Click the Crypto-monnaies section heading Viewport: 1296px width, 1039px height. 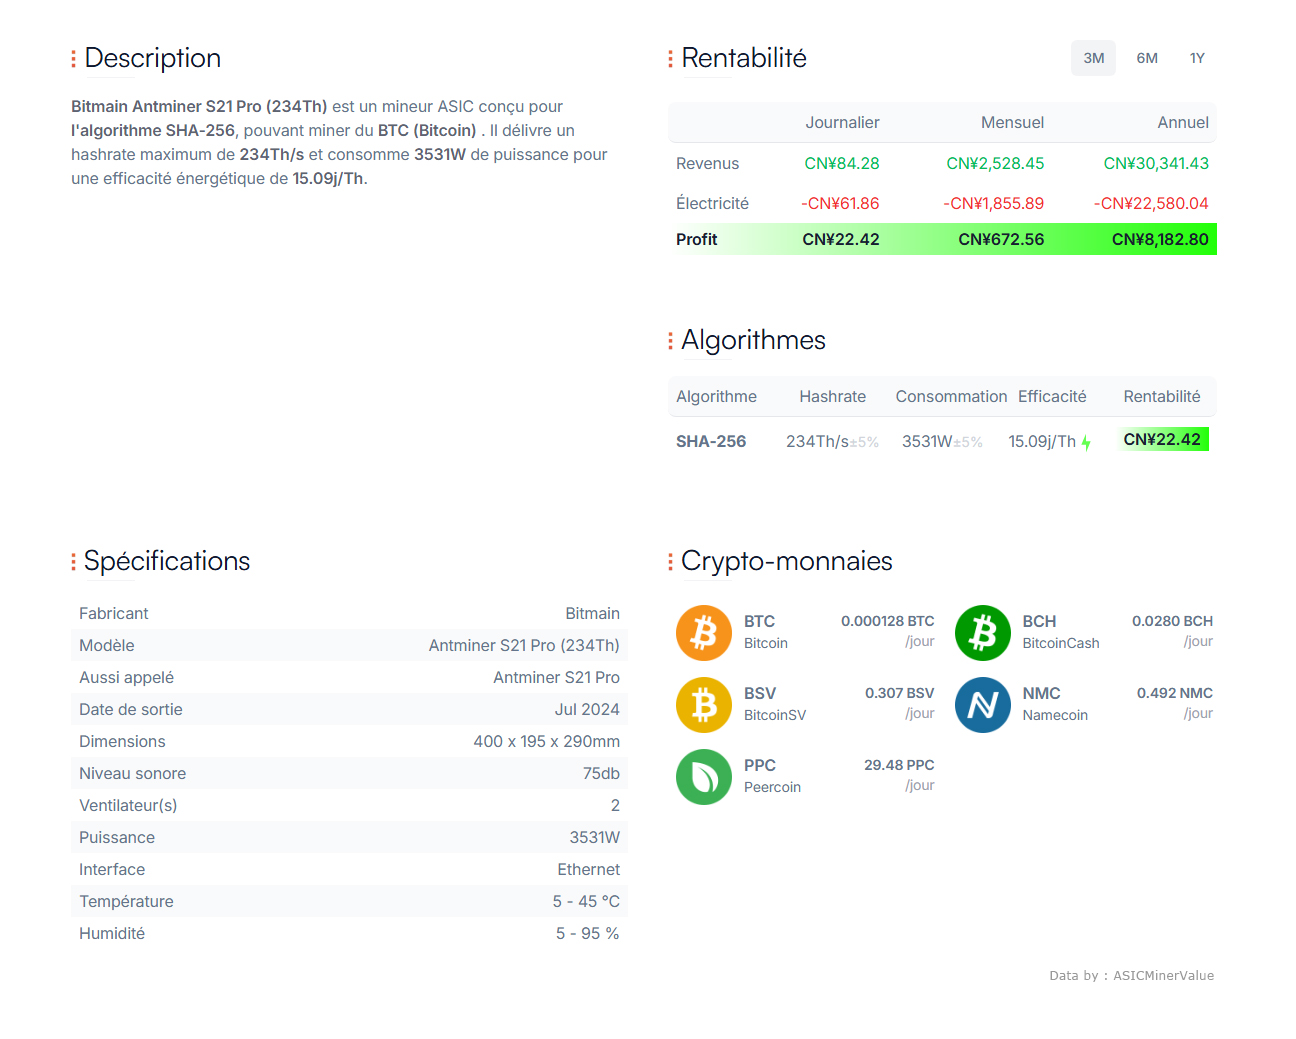pyautogui.click(x=787, y=561)
